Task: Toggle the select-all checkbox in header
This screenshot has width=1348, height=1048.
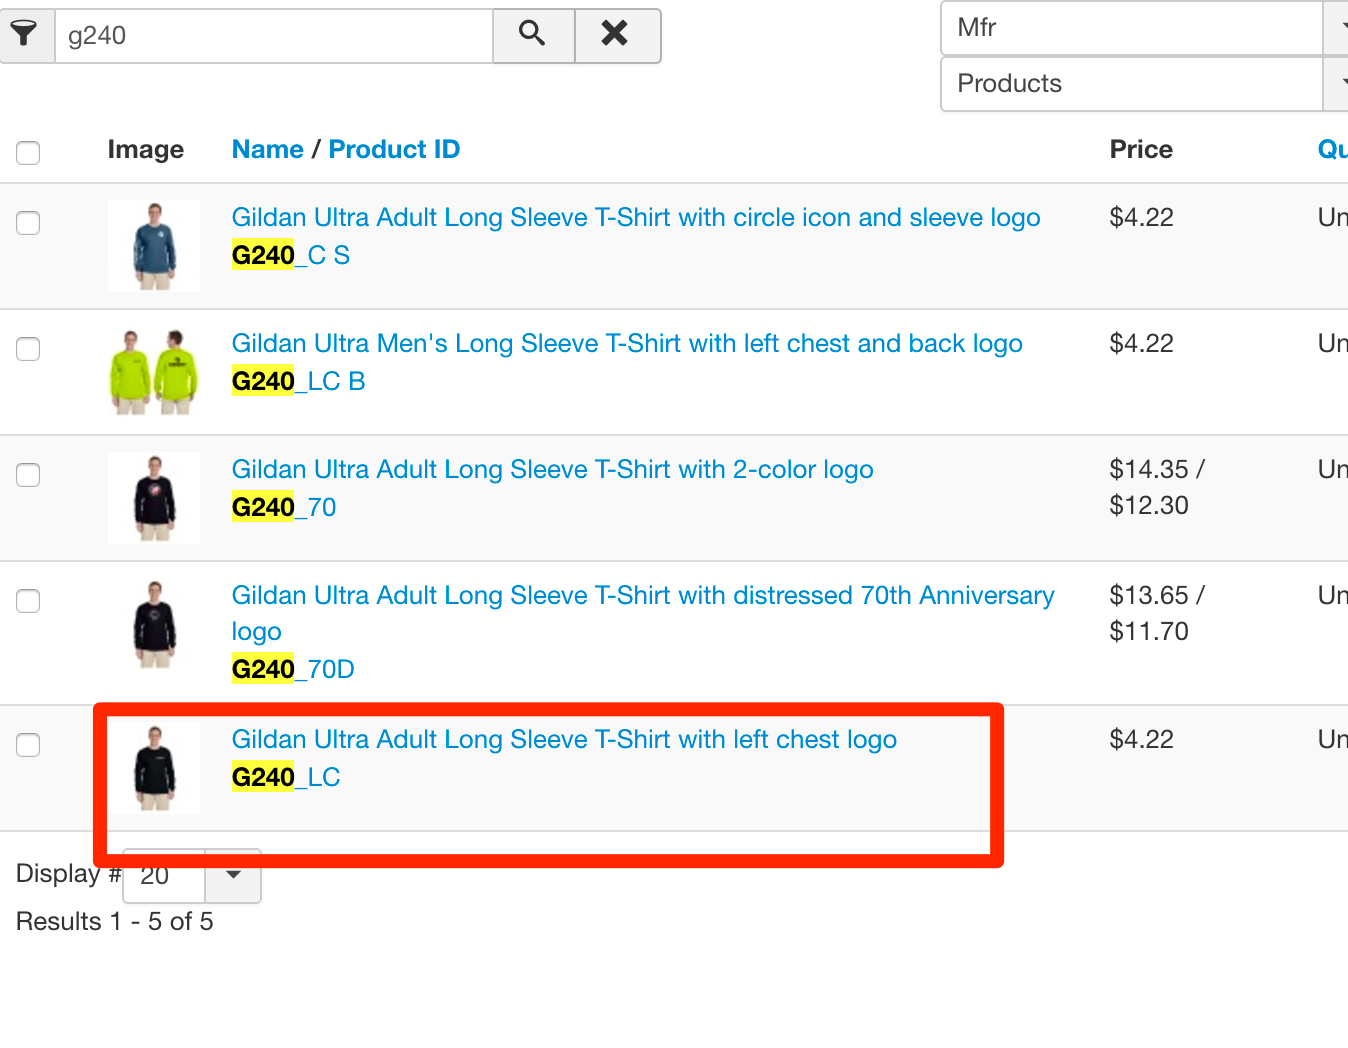Action: [x=28, y=152]
